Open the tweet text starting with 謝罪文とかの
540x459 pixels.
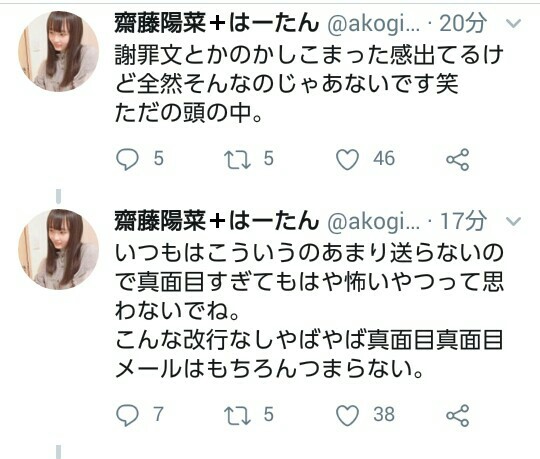(x=309, y=84)
